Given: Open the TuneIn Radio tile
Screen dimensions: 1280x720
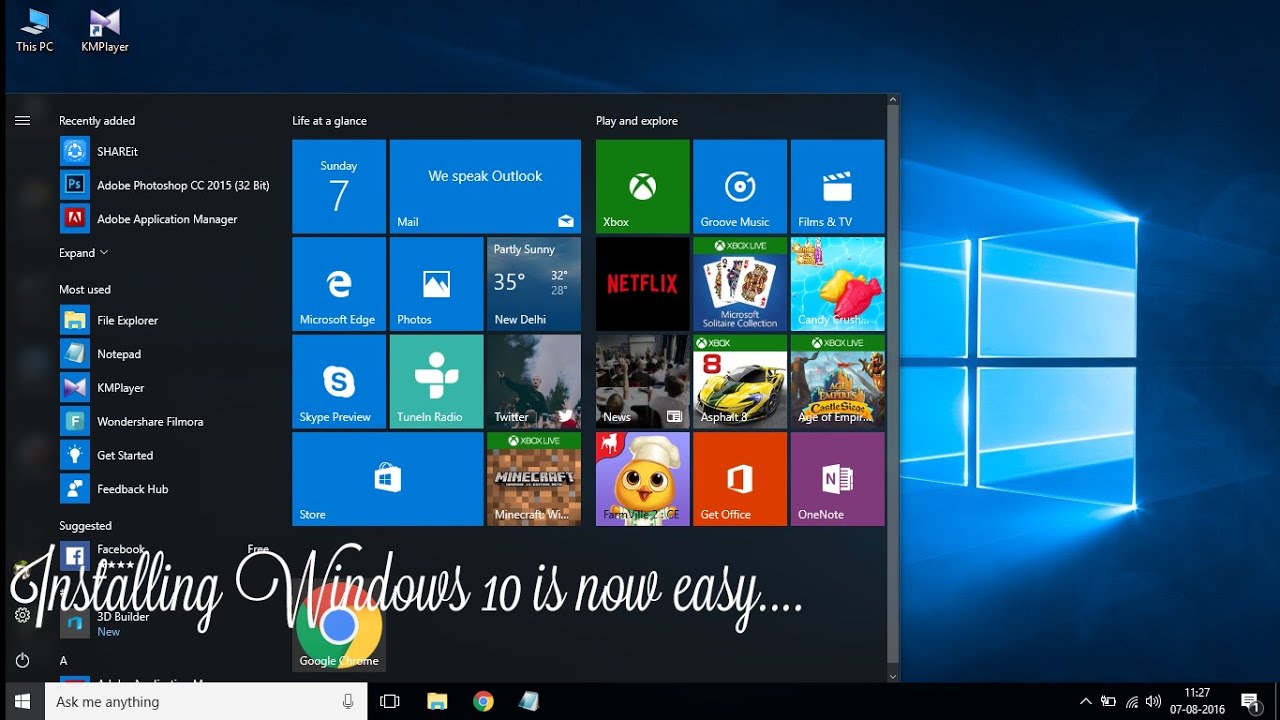Looking at the screenshot, I should 436,381.
